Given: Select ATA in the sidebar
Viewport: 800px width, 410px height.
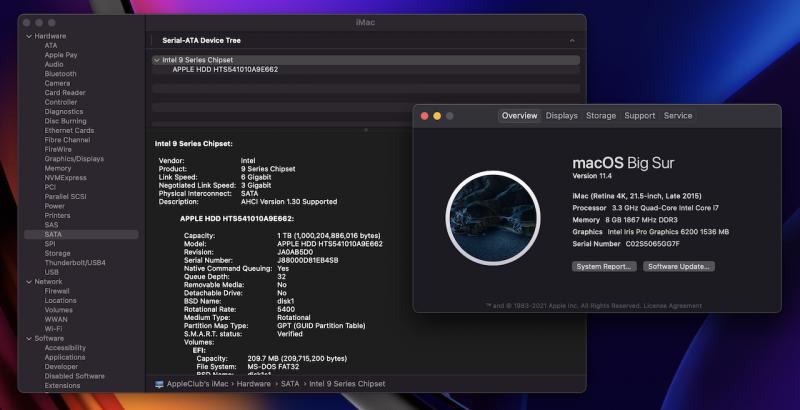Looking at the screenshot, I should 51,45.
